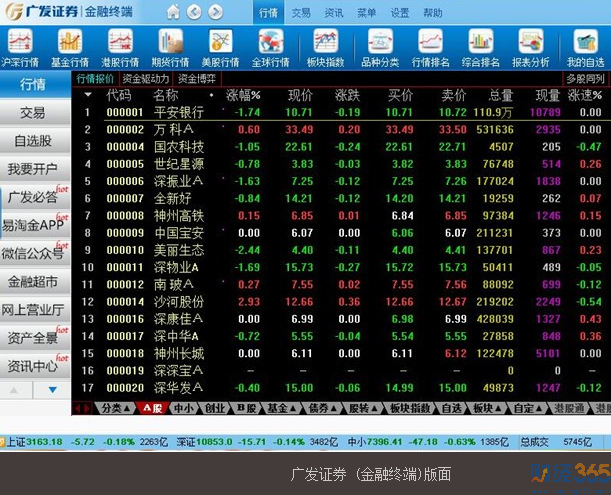611x495 pixels.
Task: Switch to 资金博弈 tab
Action: click(x=197, y=79)
